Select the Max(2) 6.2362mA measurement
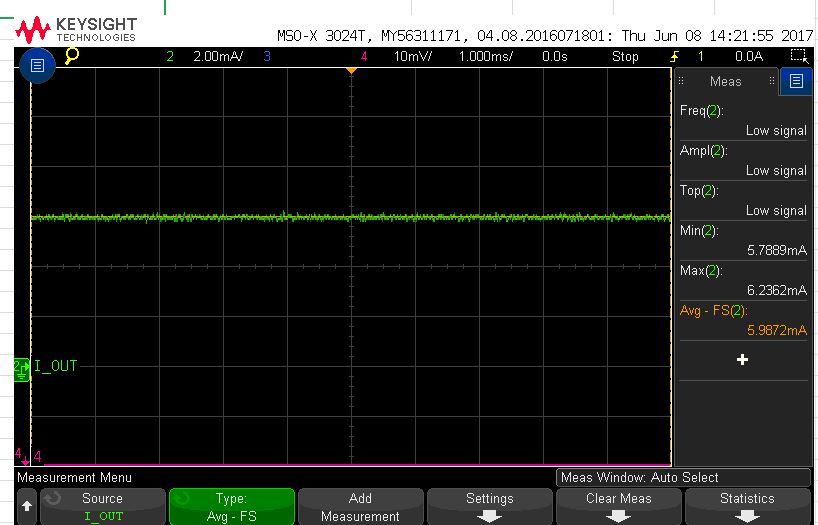The width and height of the screenshot is (818, 525). pos(743,280)
